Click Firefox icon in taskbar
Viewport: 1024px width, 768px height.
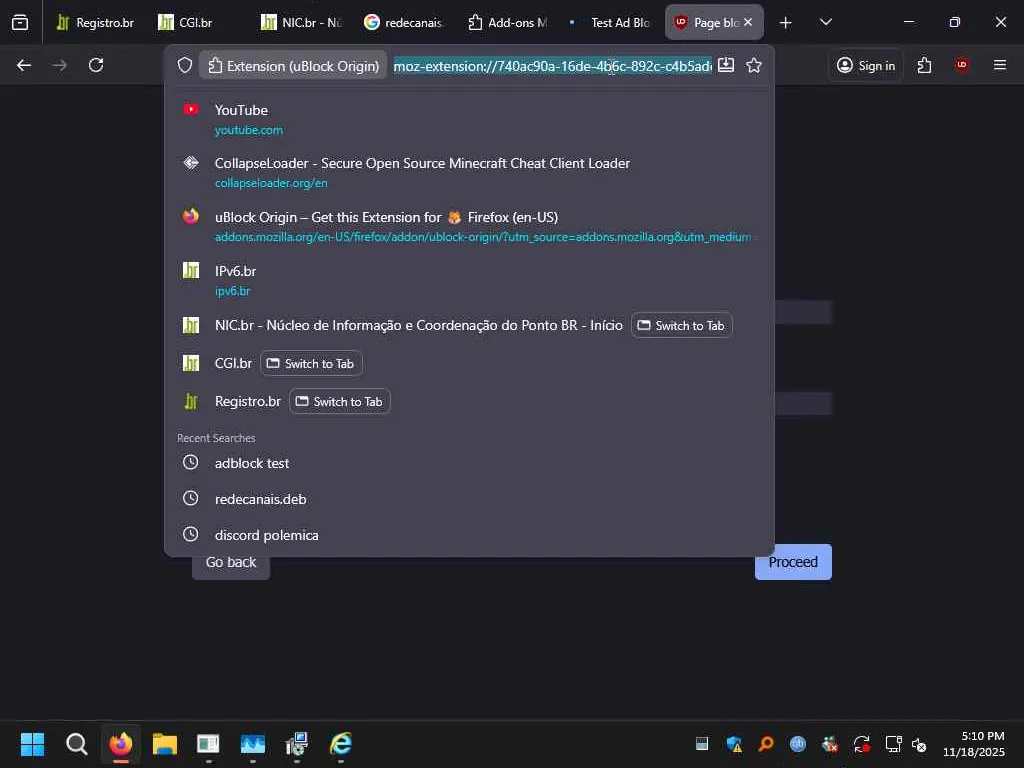pos(121,743)
